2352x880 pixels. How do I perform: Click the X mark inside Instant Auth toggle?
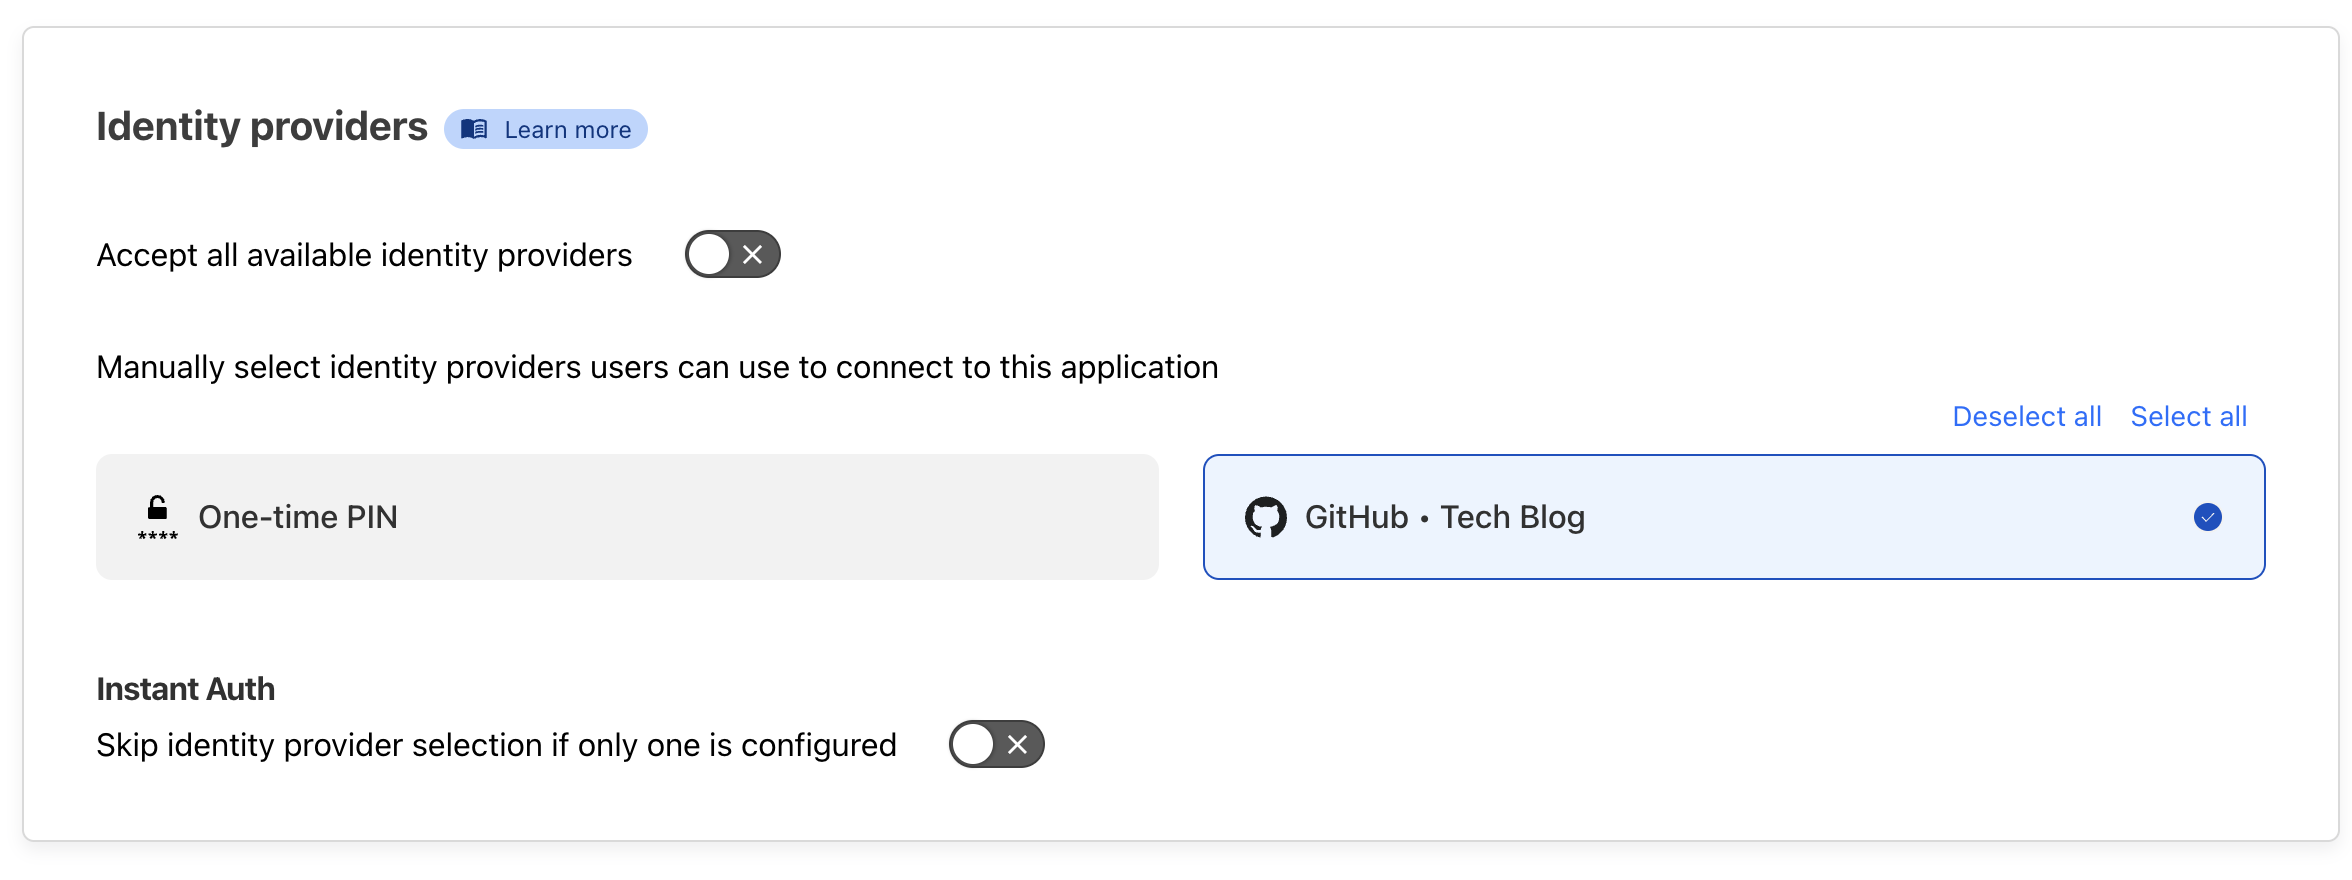point(1017,744)
